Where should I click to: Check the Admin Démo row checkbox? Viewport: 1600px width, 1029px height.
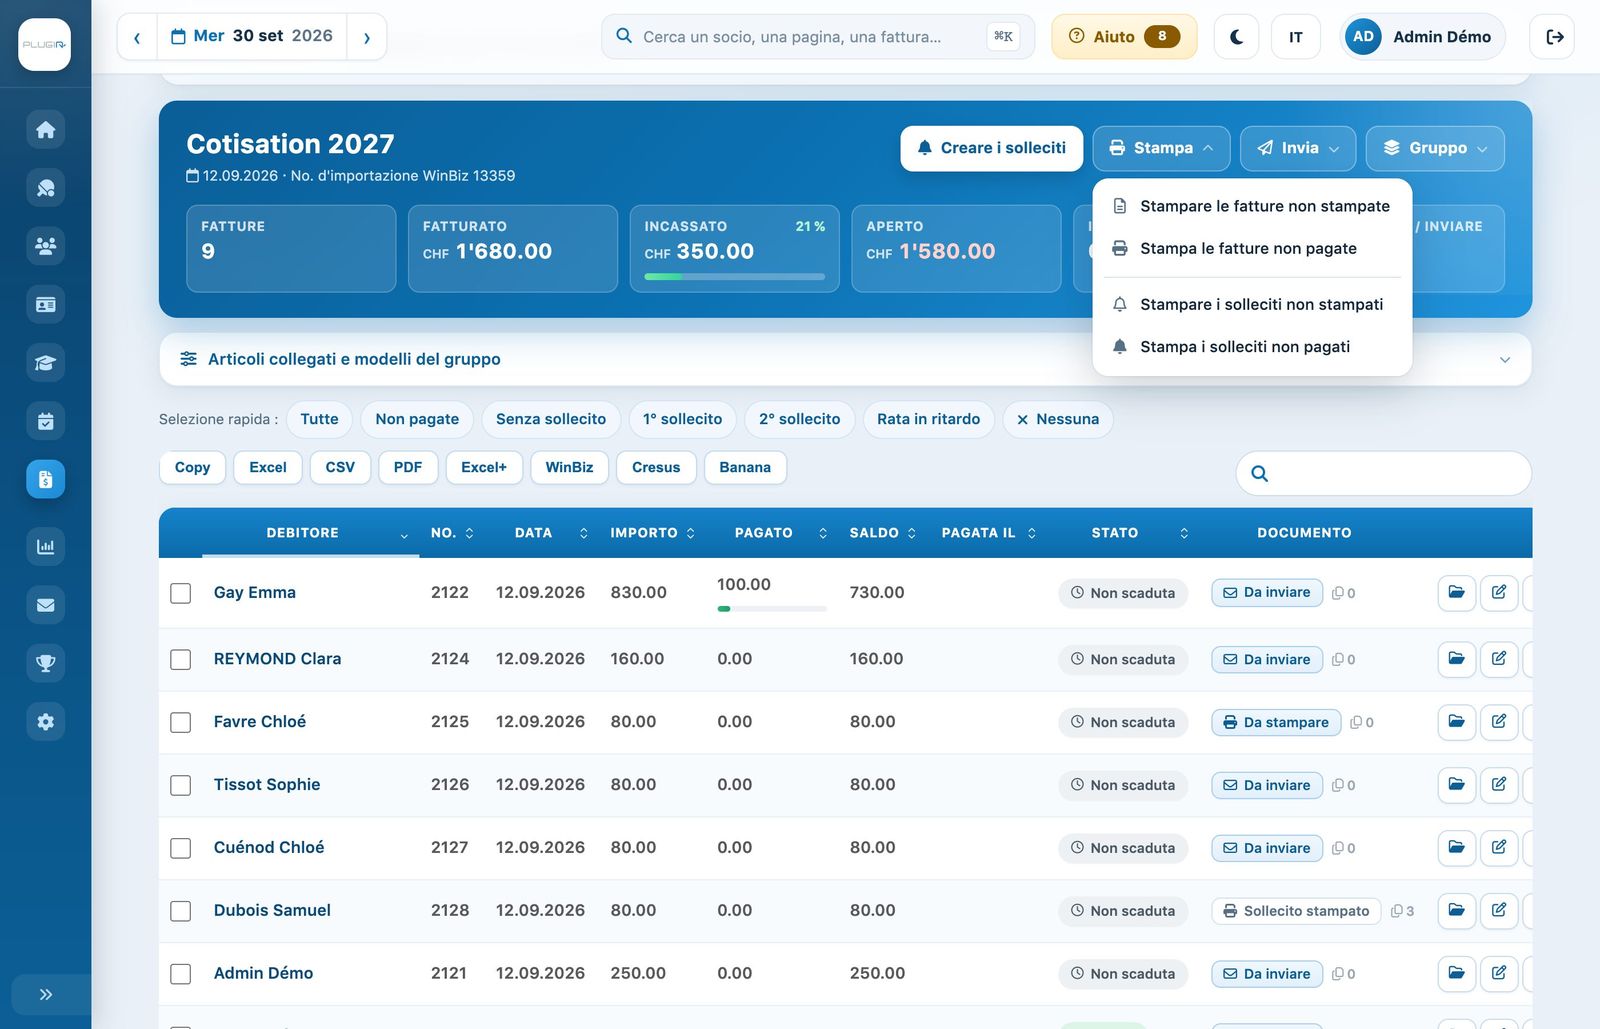pyautogui.click(x=181, y=975)
